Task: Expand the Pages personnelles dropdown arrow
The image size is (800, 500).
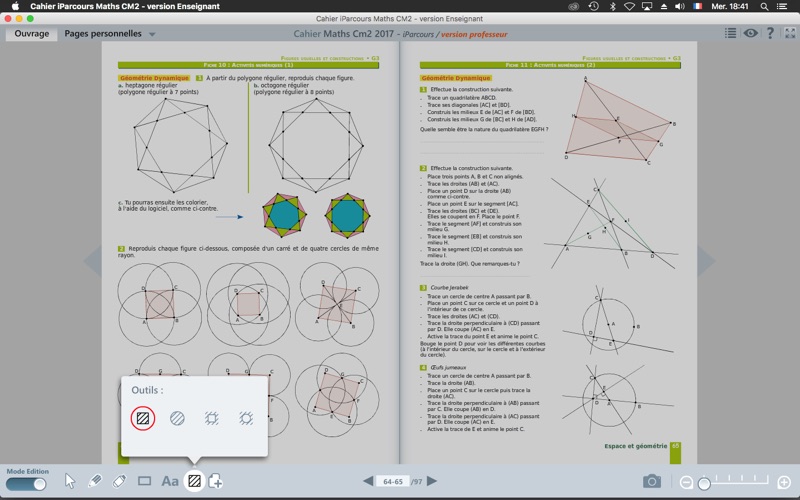Action: pyautogui.click(x=152, y=35)
